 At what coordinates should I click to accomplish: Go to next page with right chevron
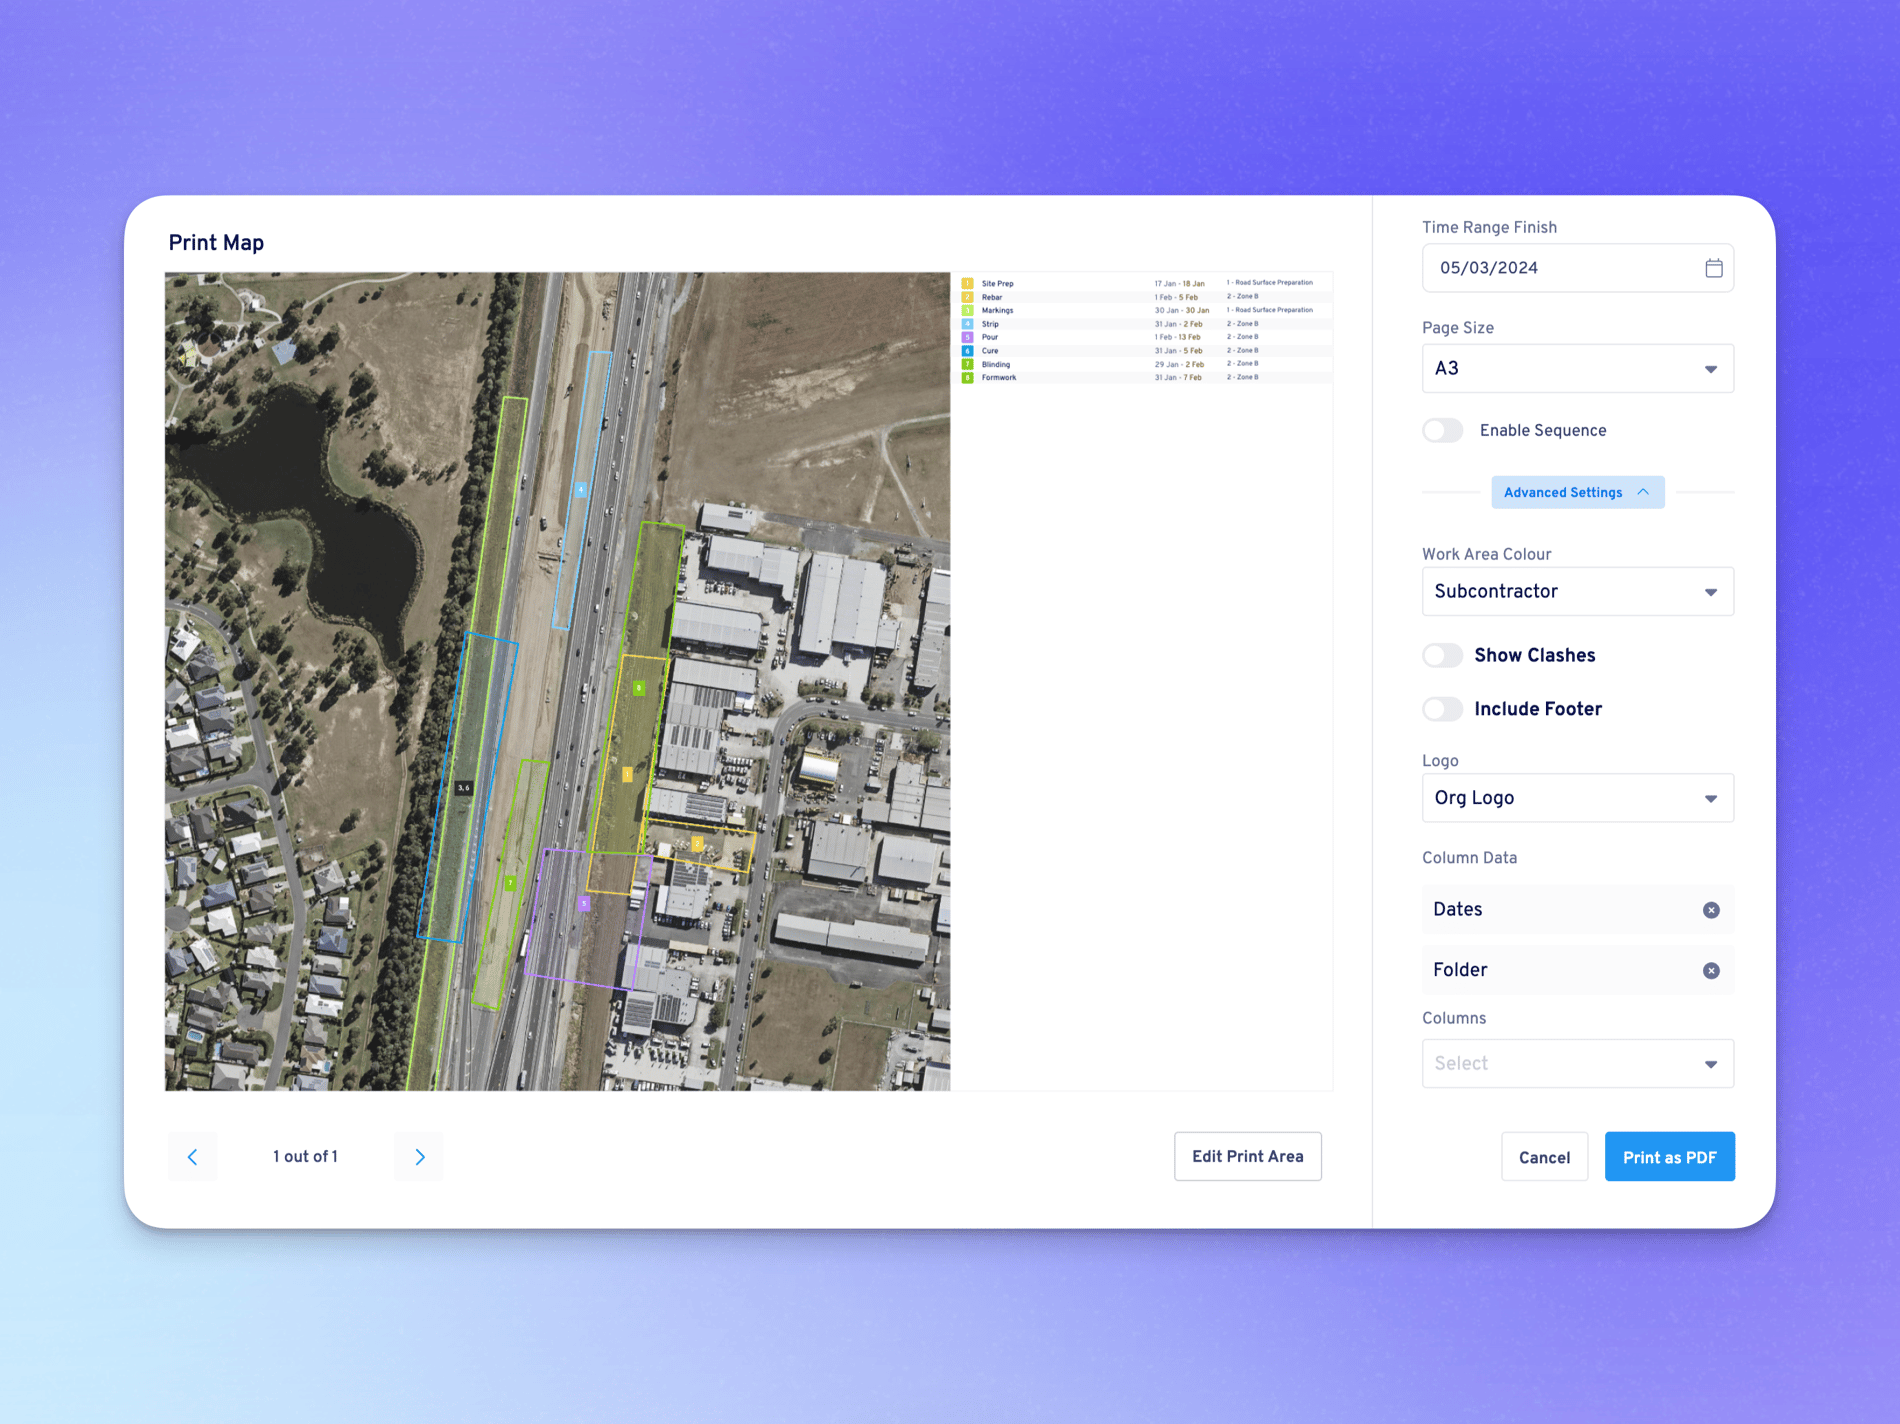point(419,1157)
